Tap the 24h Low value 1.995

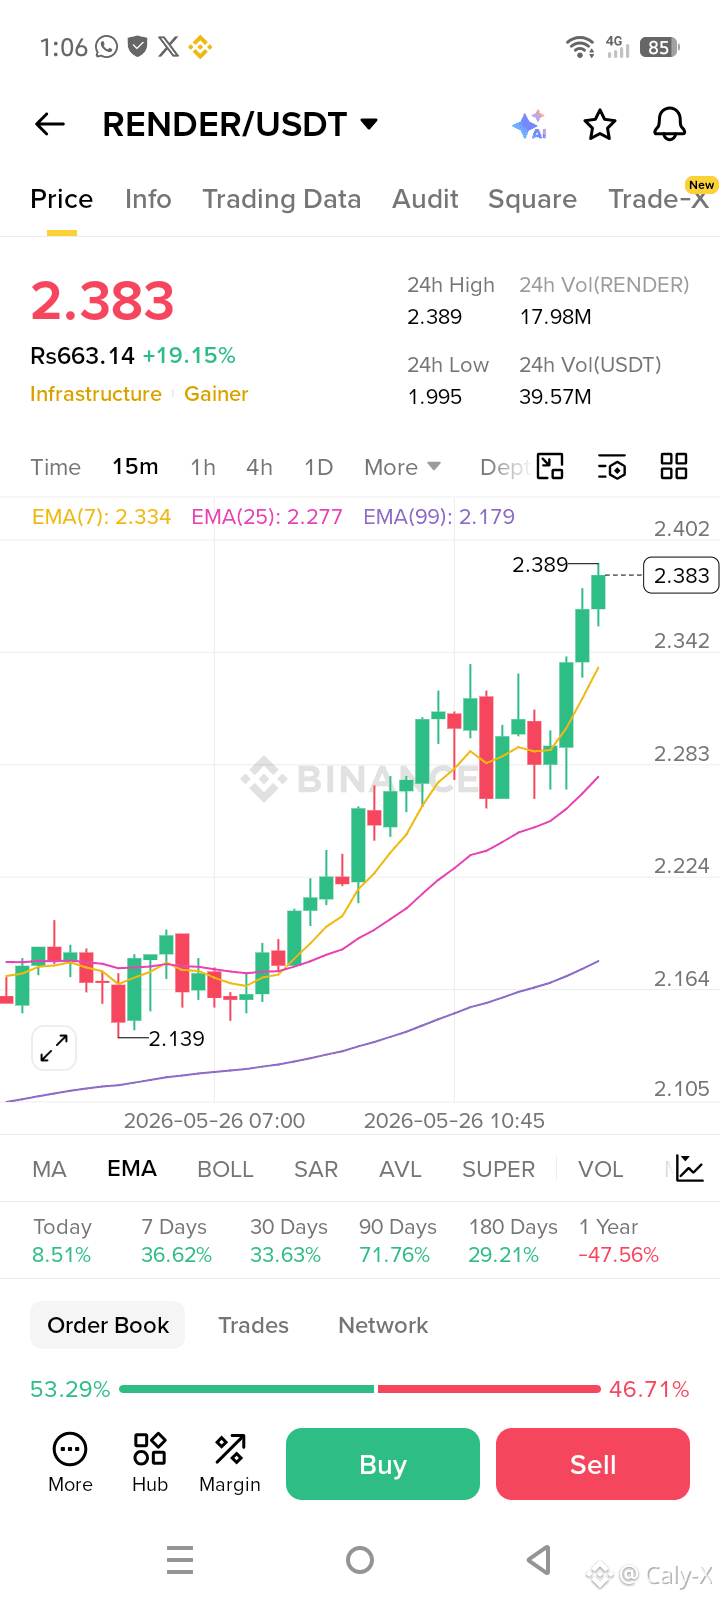click(435, 397)
